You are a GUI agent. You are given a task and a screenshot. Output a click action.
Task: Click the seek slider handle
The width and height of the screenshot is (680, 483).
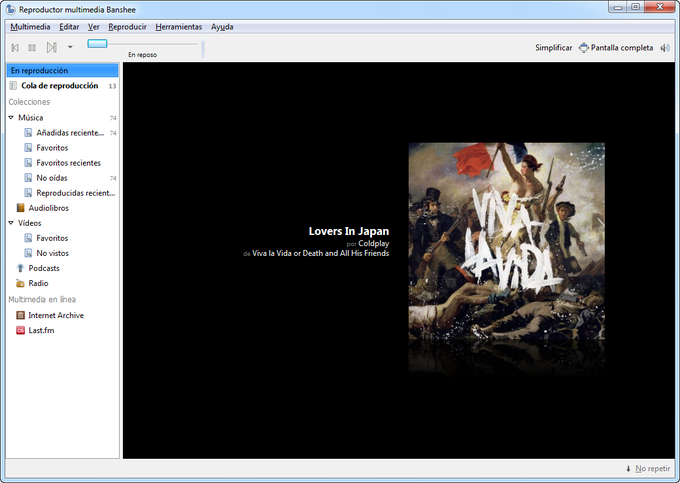pos(97,43)
